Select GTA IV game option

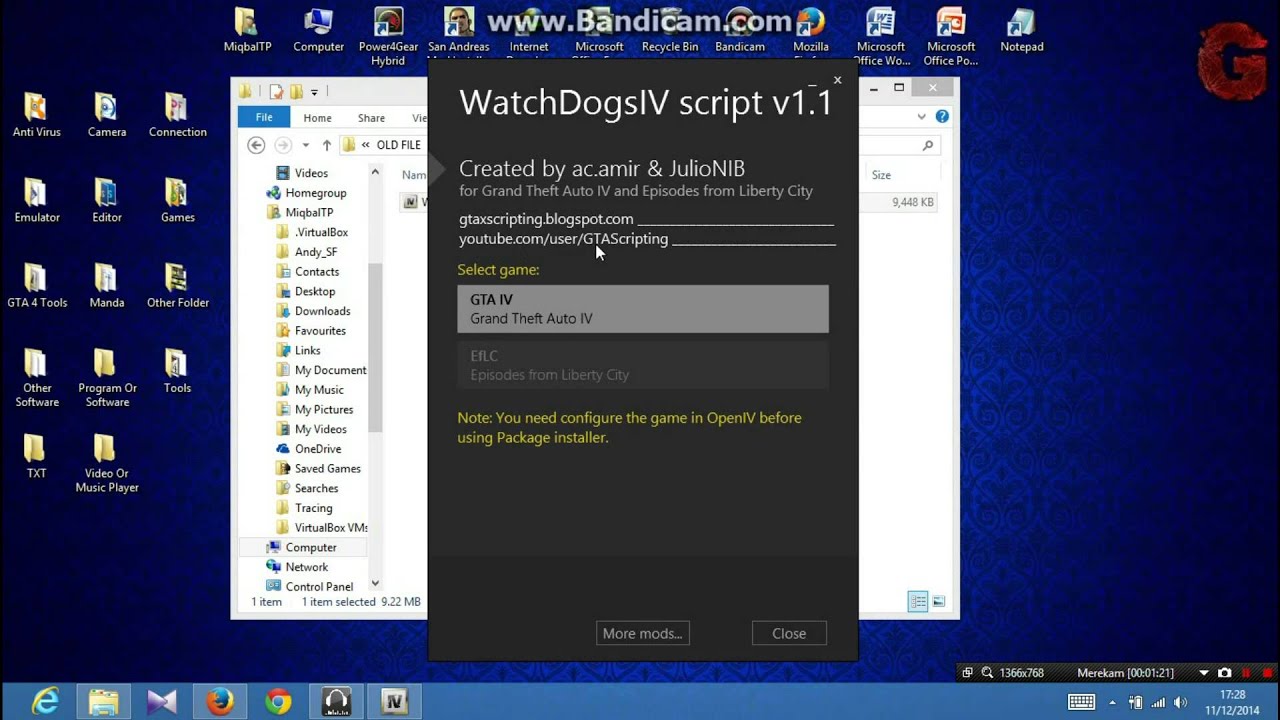(x=643, y=309)
